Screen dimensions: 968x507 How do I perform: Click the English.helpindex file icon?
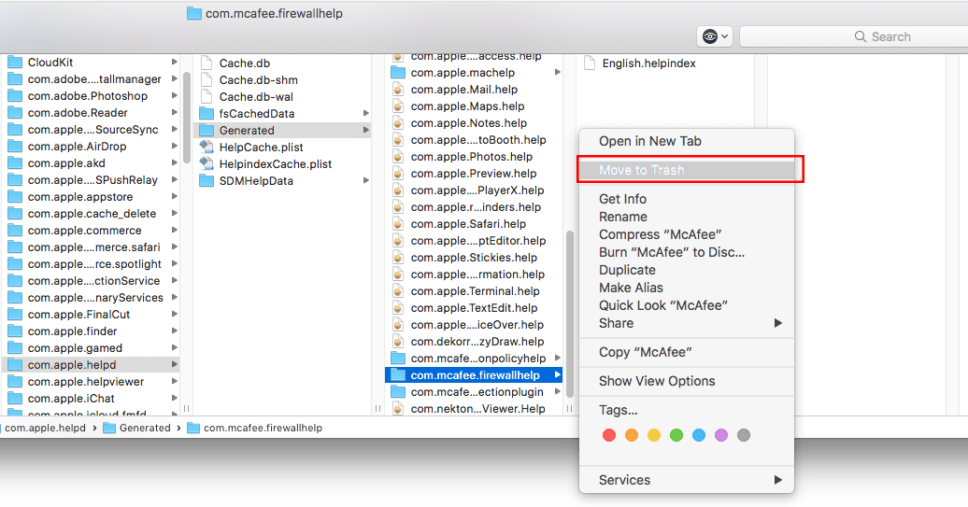tap(590, 63)
